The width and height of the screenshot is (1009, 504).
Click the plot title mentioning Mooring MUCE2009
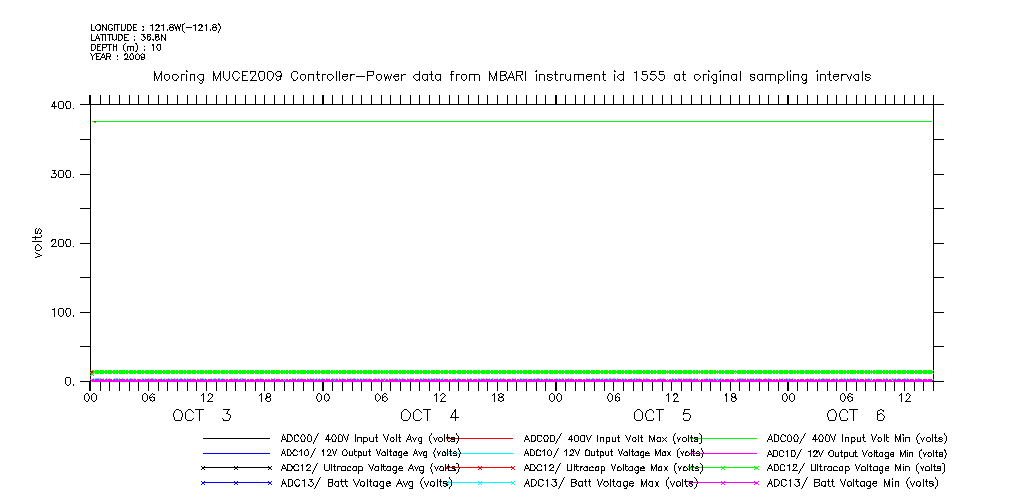click(511, 76)
